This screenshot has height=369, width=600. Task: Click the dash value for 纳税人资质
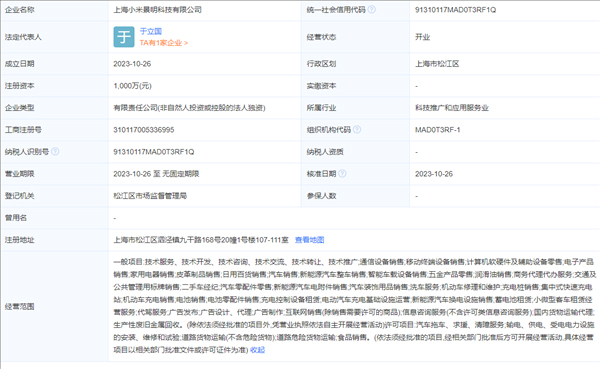click(x=417, y=152)
